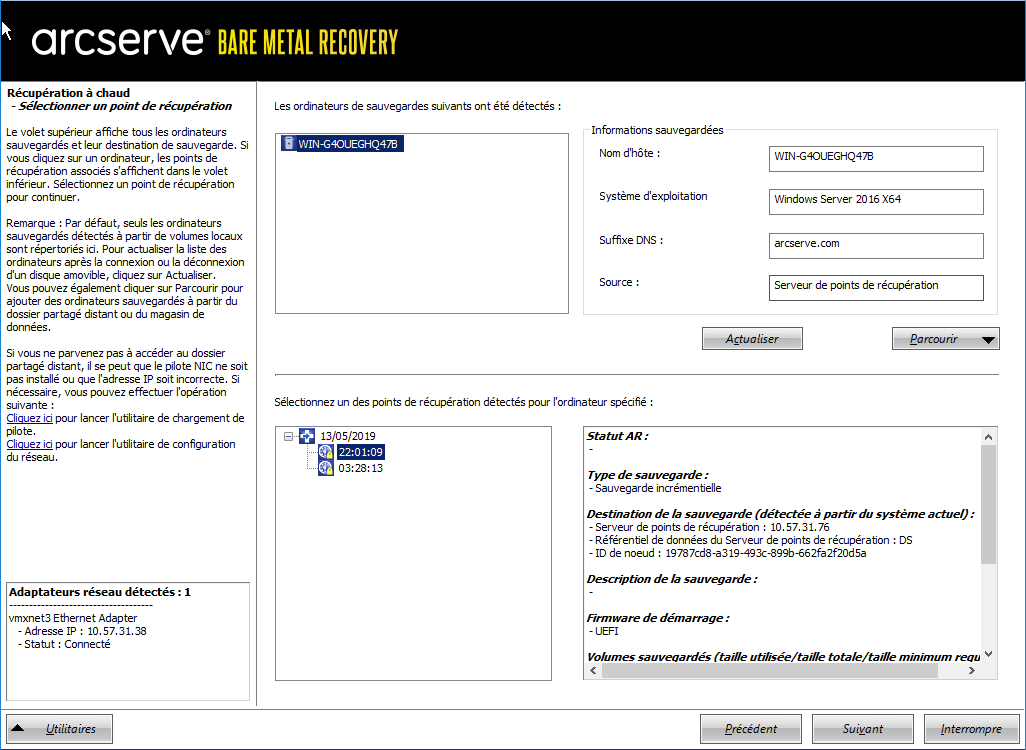Open the Parcourir dropdown arrow
Screen dimensions: 1026x750
989,340
